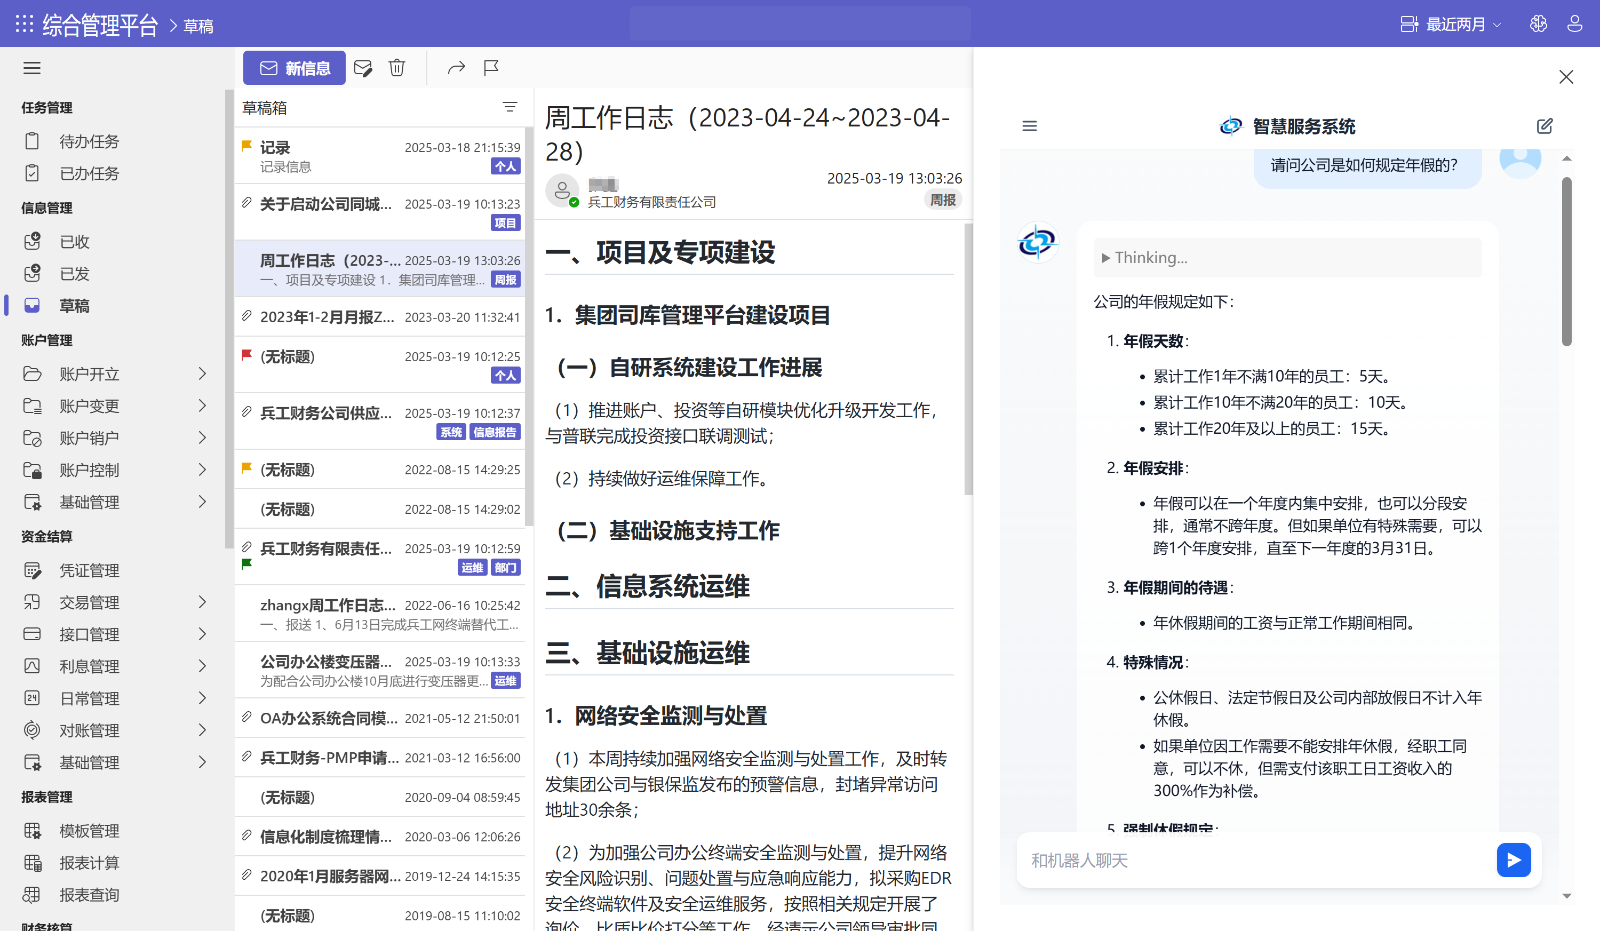Toggle the orange flag on 记录 message
This screenshot has height=931, width=1600.
pos(247,146)
